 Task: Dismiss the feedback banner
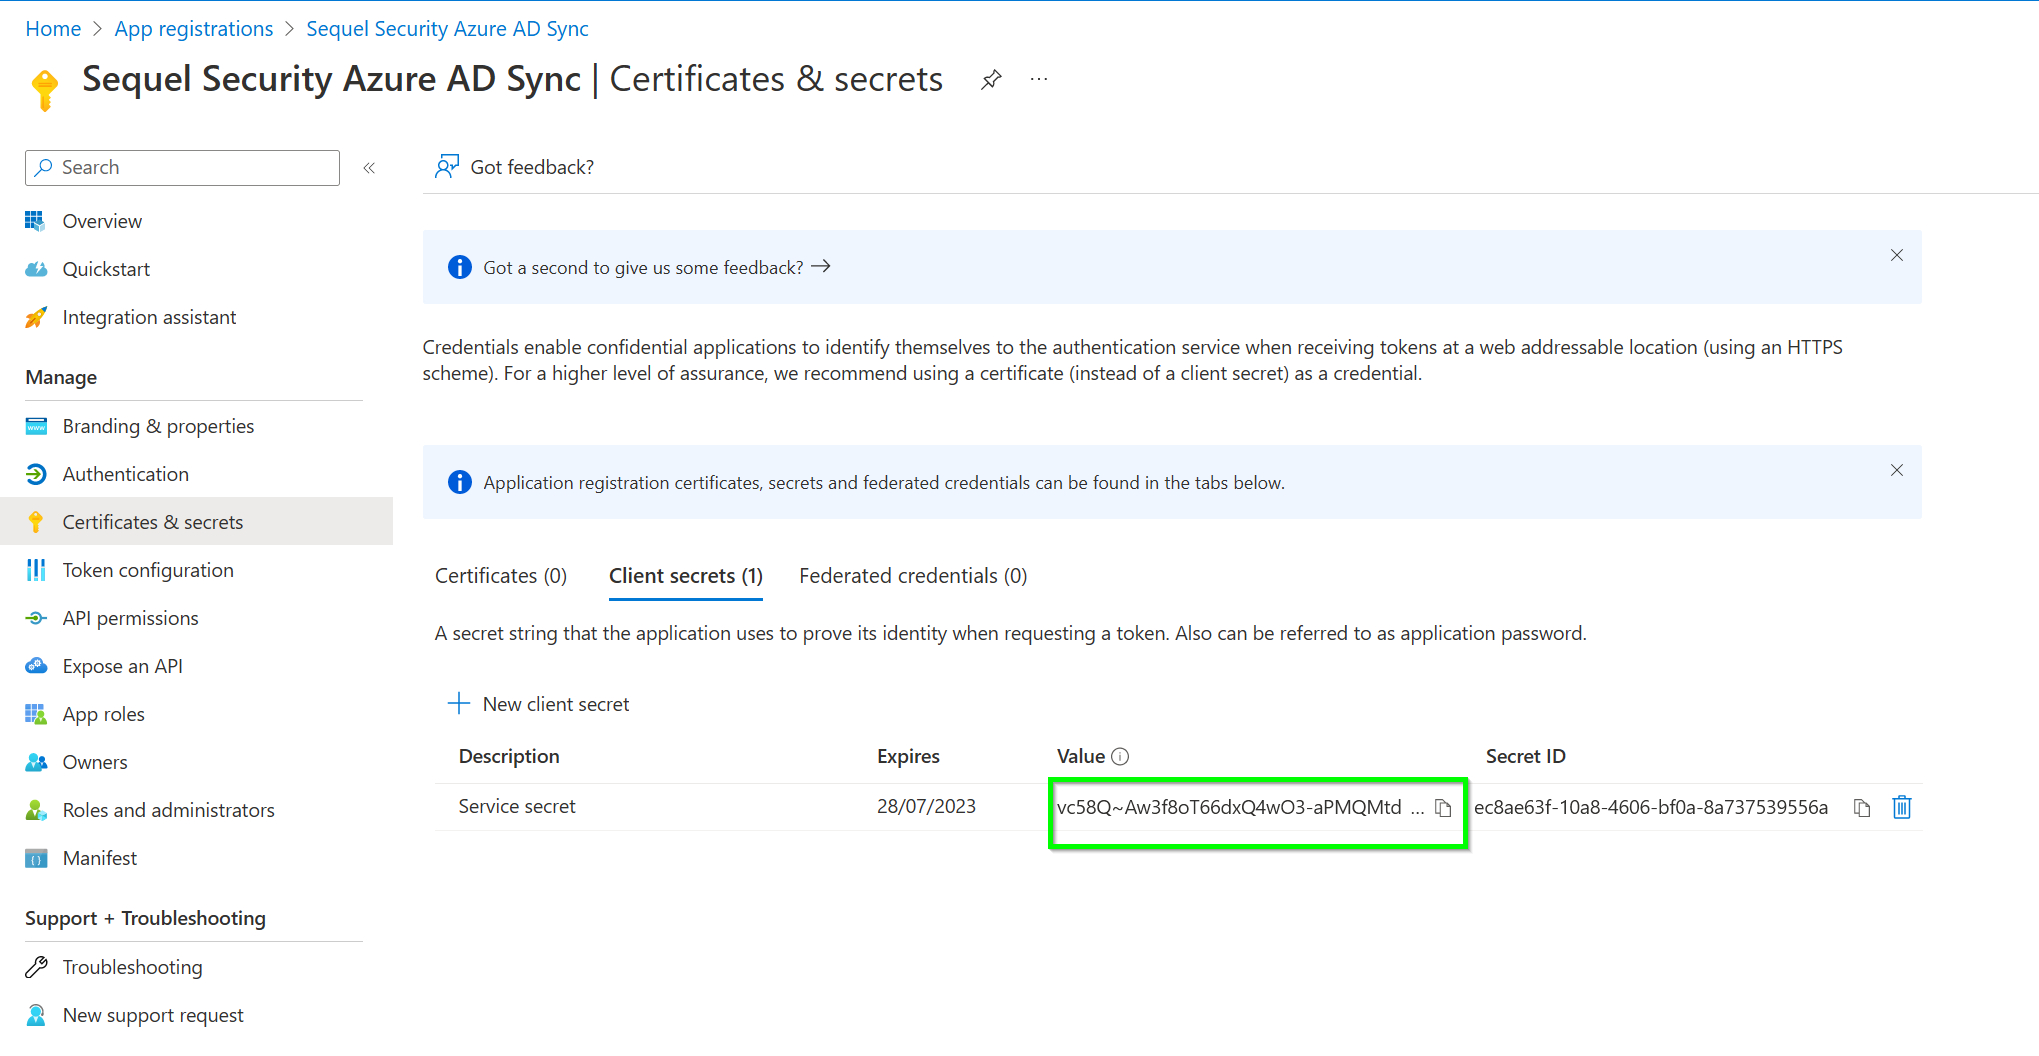pyautogui.click(x=1897, y=255)
